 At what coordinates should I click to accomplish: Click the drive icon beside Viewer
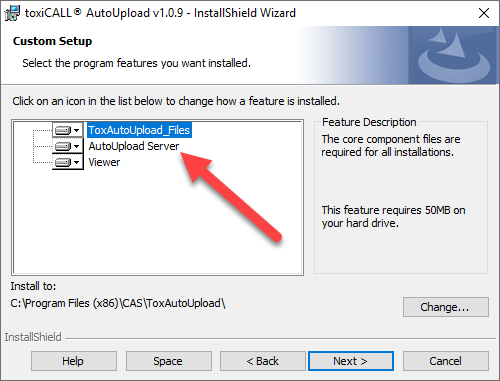point(63,162)
